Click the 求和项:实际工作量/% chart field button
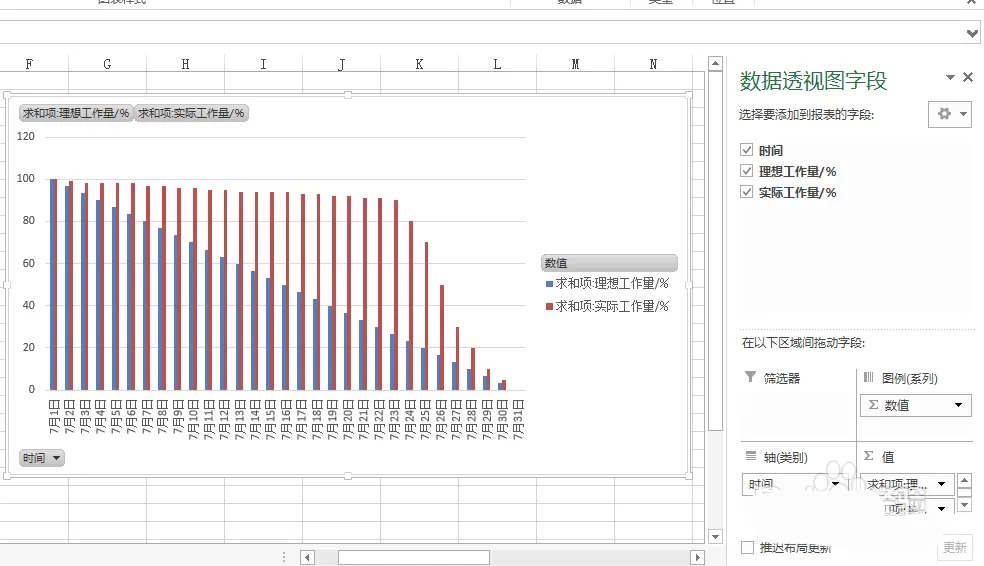 (x=191, y=113)
